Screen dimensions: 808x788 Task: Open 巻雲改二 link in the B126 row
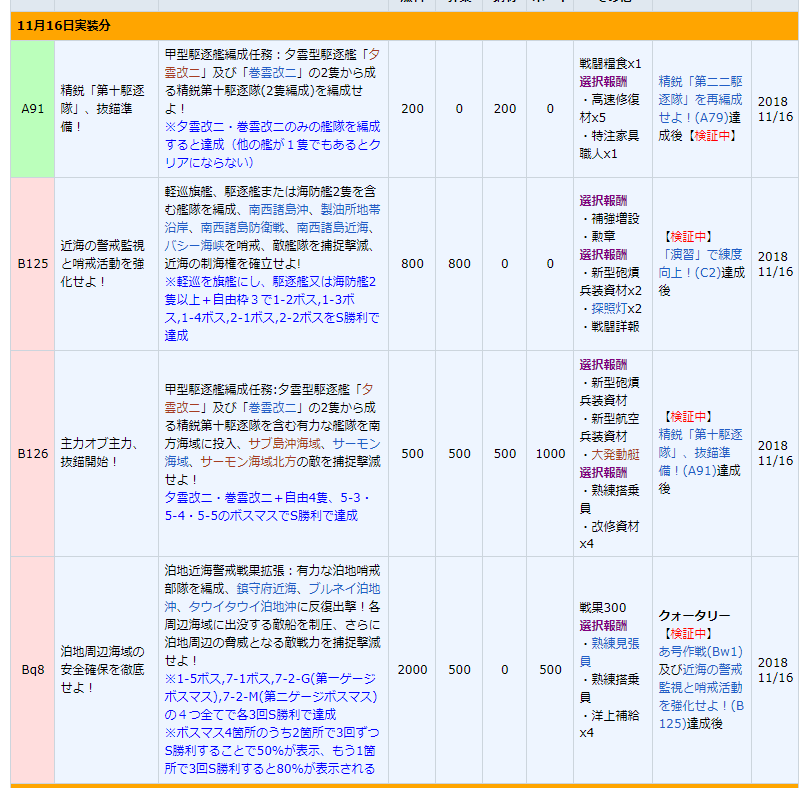click(273, 408)
